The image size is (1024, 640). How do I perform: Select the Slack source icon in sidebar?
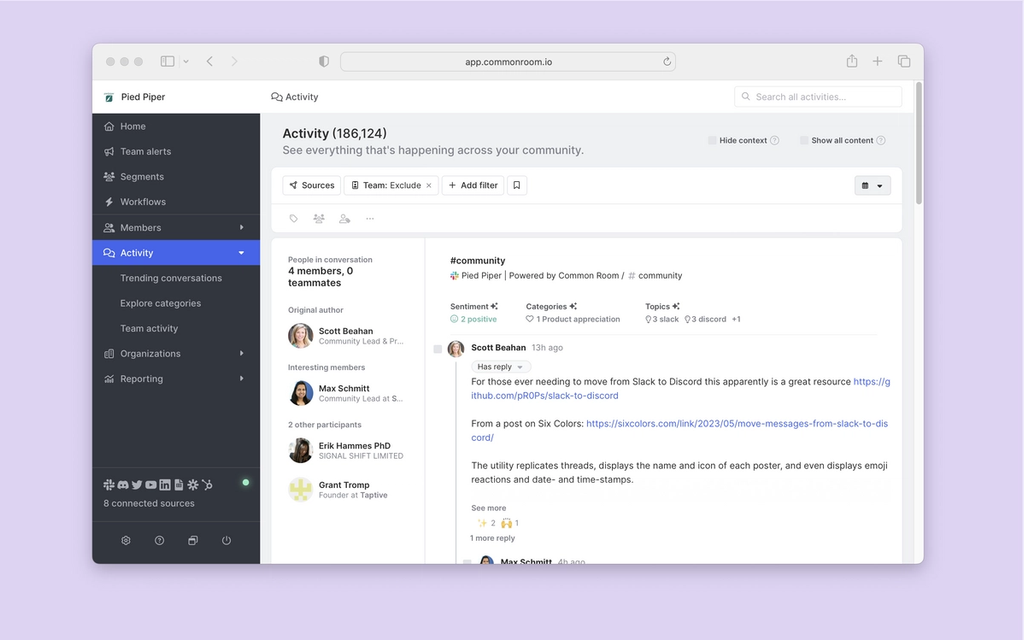108,484
